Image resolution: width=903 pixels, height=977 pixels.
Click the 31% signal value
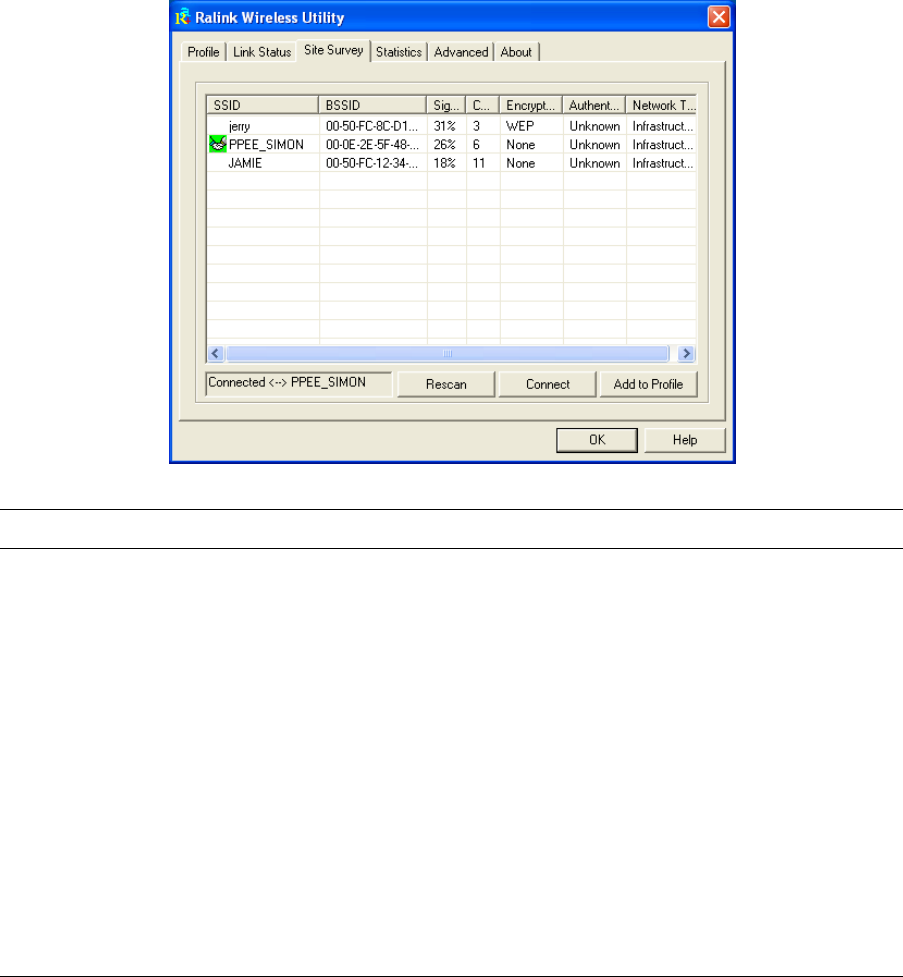click(444, 126)
